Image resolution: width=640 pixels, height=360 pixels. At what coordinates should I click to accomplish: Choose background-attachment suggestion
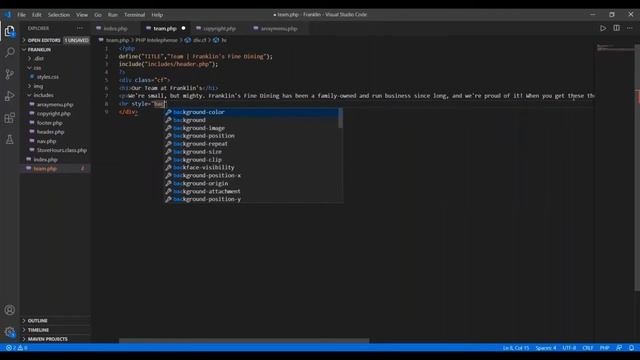click(x=251, y=191)
